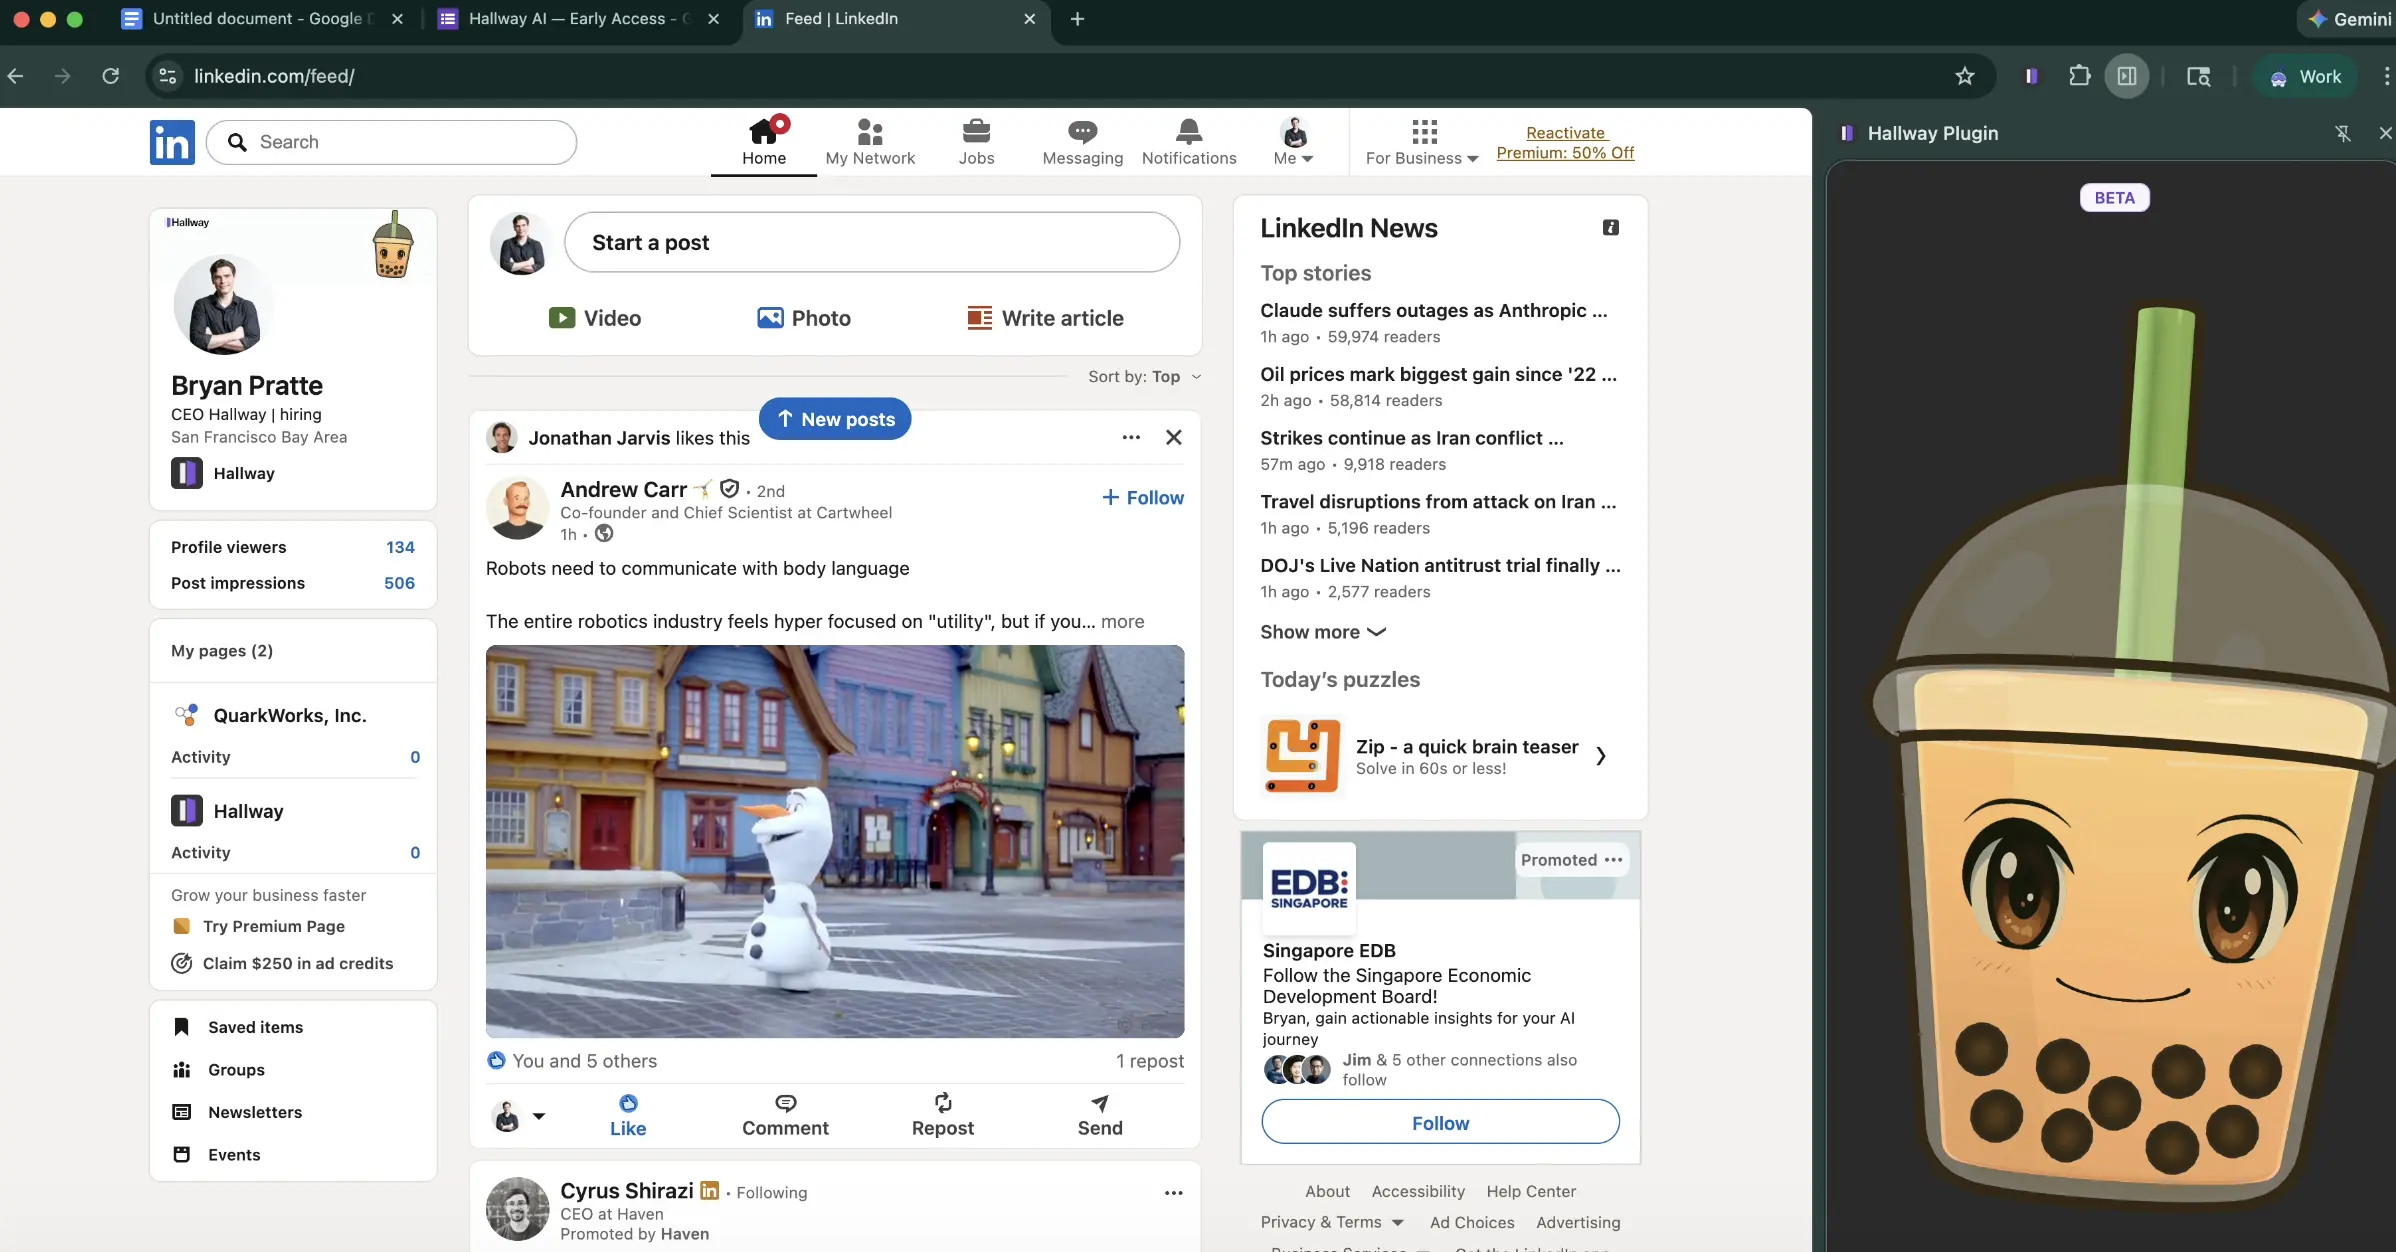2396x1252 pixels.
Task: Open the Notifications bell
Action: (1188, 132)
